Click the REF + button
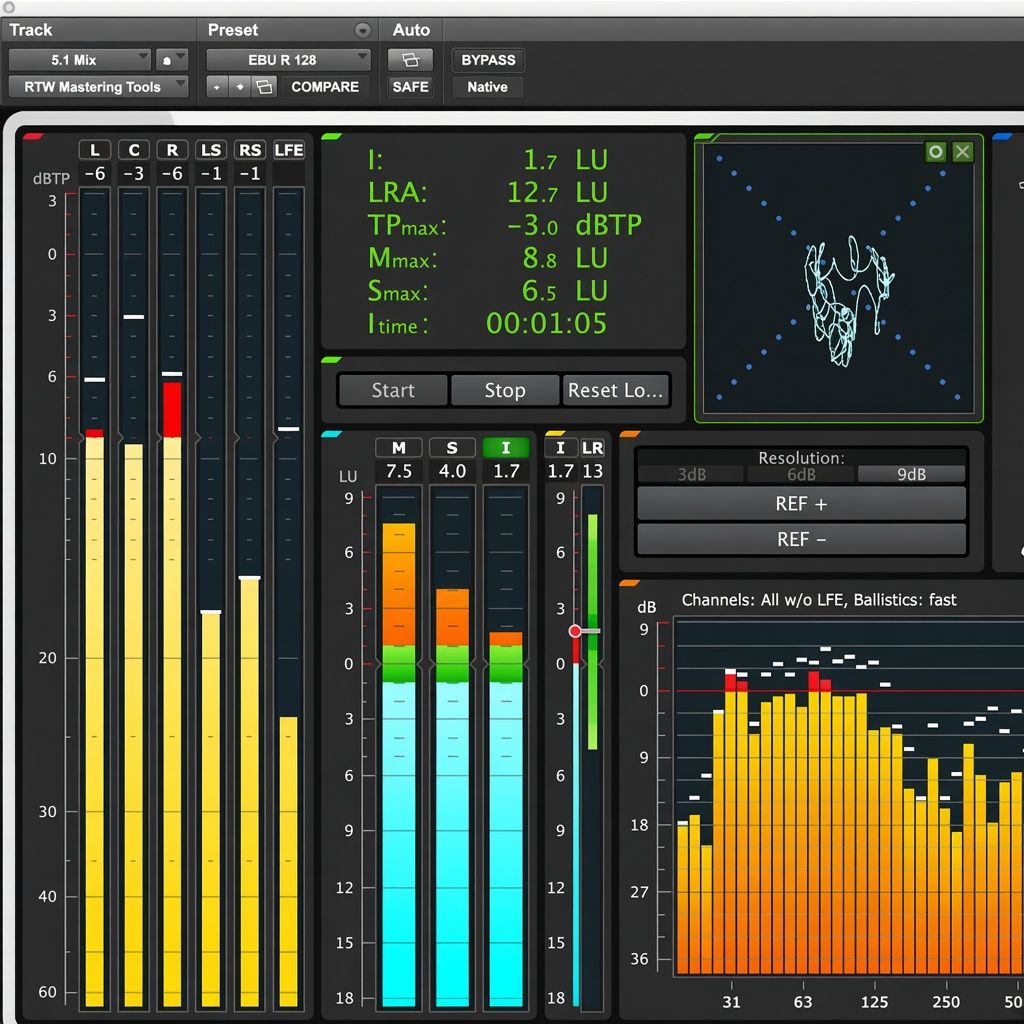The image size is (1024, 1024). 801,504
